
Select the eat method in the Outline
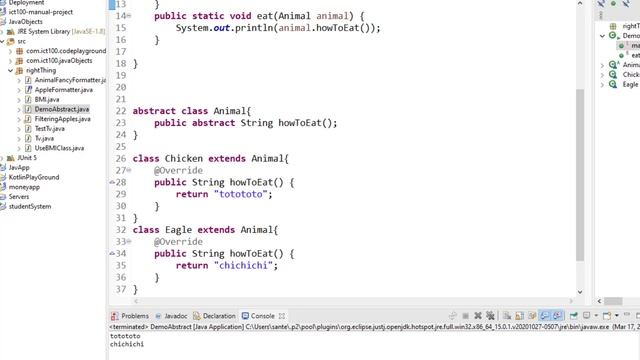coord(635,55)
